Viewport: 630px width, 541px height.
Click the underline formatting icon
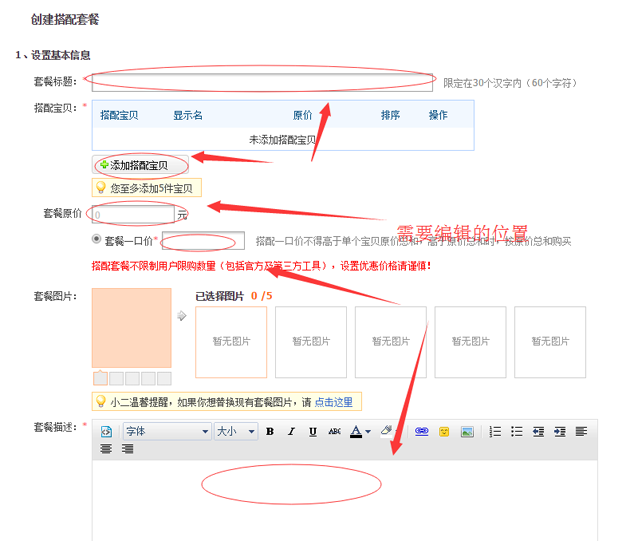(313, 432)
